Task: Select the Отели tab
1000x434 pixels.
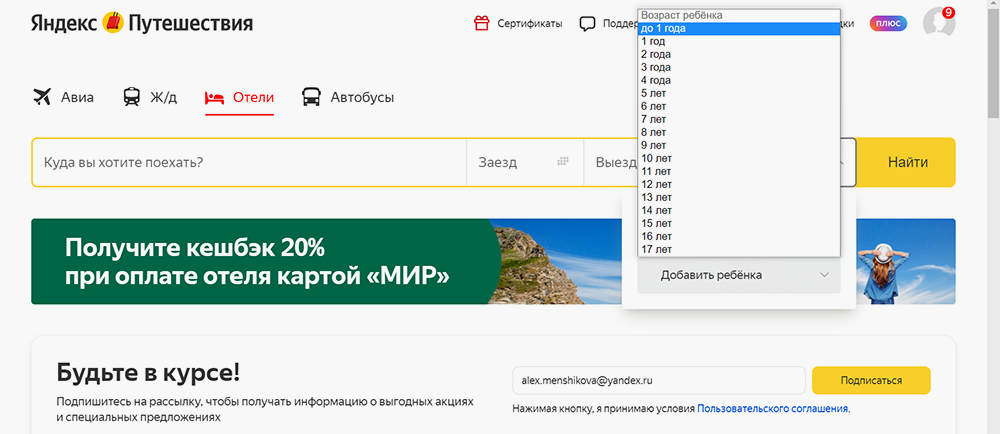Action: pos(239,98)
